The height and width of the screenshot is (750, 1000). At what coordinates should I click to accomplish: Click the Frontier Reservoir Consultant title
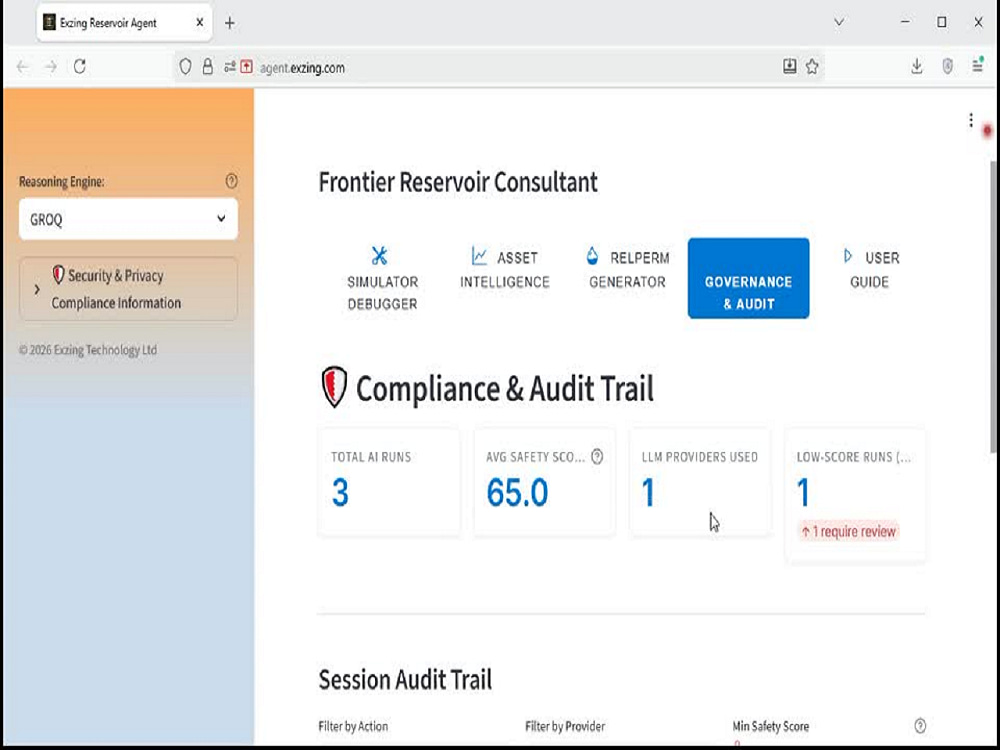coord(458,182)
